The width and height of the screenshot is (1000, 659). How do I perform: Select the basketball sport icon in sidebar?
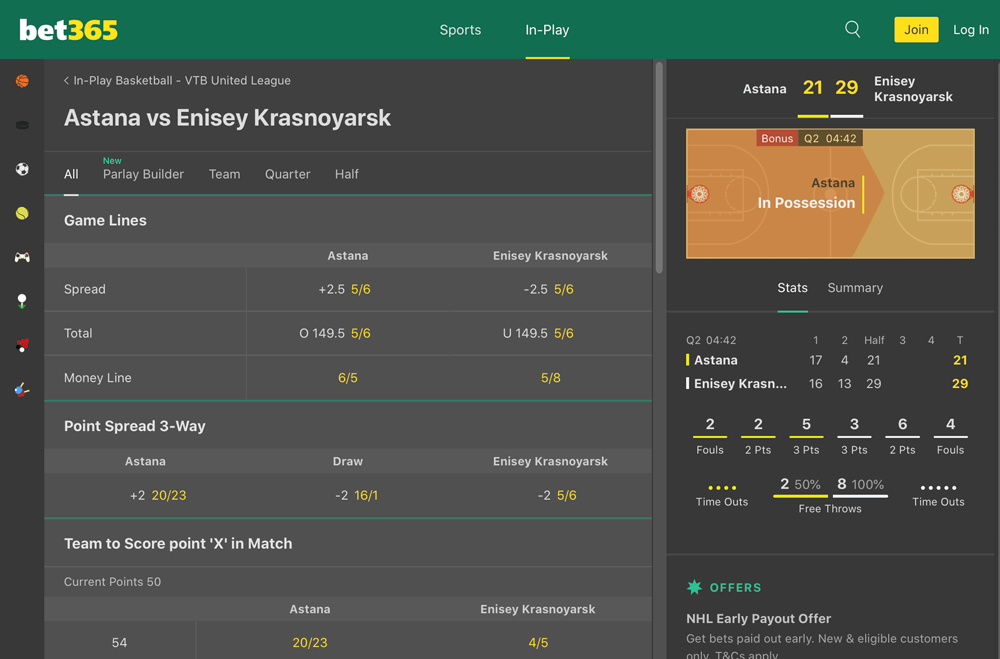click(22, 81)
